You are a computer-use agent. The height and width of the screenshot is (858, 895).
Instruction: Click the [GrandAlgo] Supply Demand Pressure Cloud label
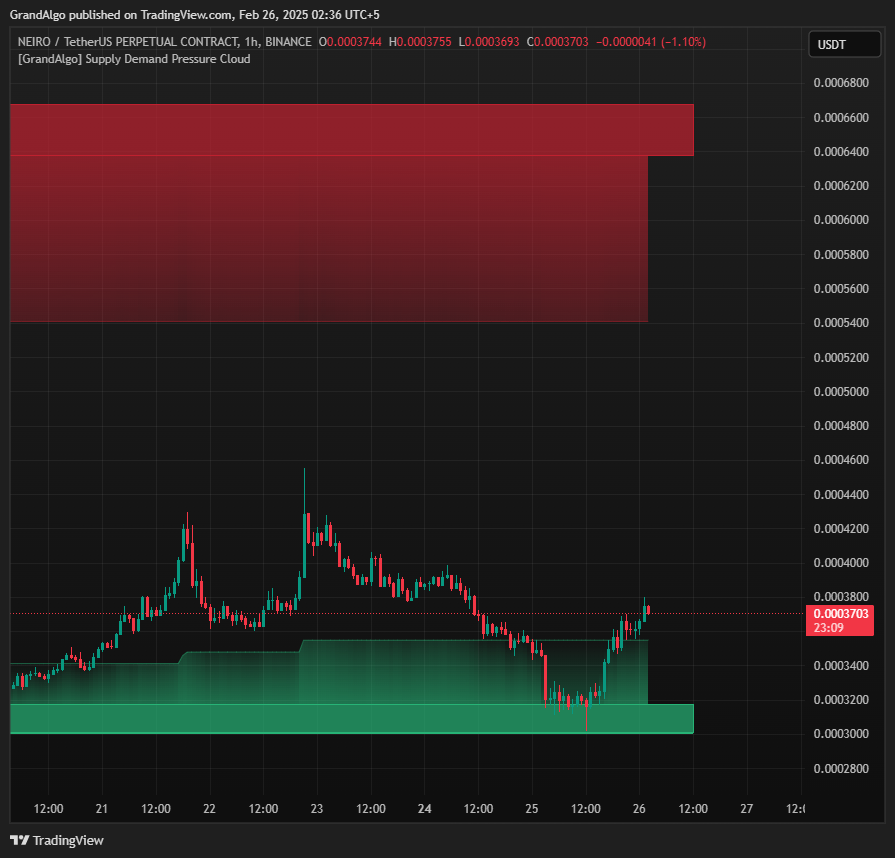point(134,59)
